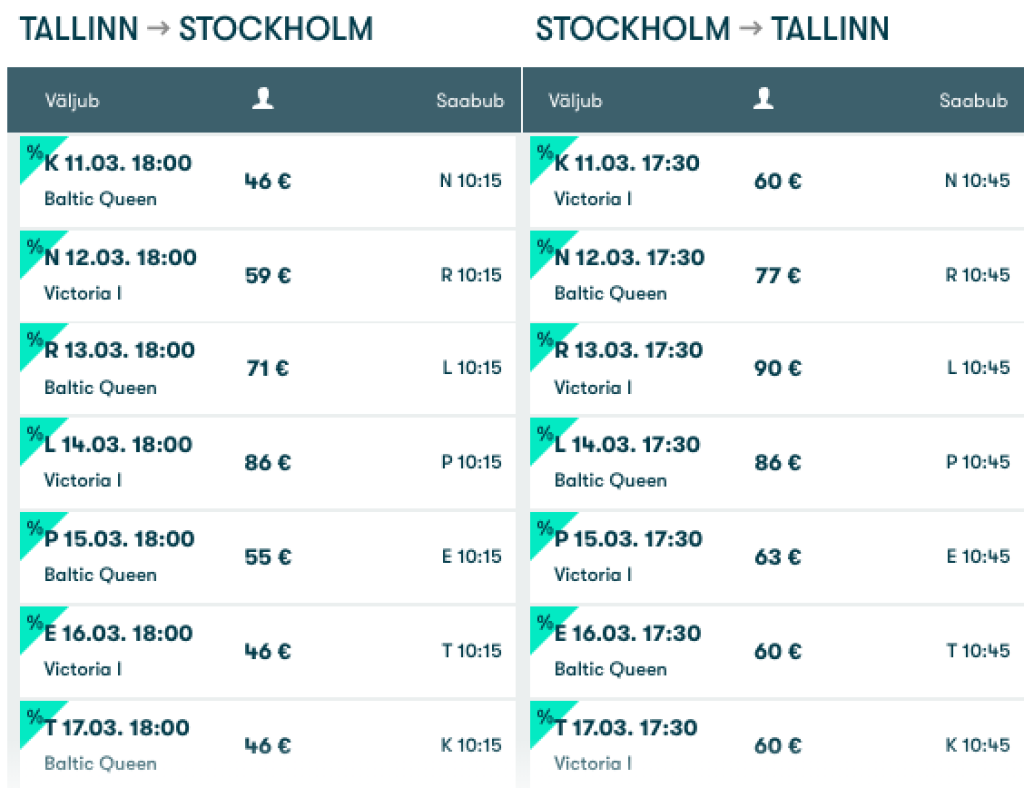Click Väljub header in Tallinn–Stockholm table

[72, 101]
